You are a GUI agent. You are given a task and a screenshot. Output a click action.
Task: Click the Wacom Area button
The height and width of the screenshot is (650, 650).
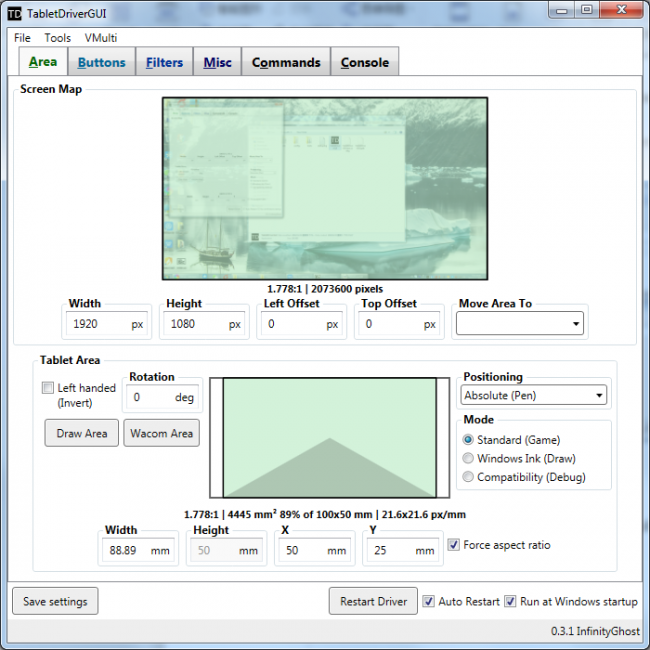(161, 433)
